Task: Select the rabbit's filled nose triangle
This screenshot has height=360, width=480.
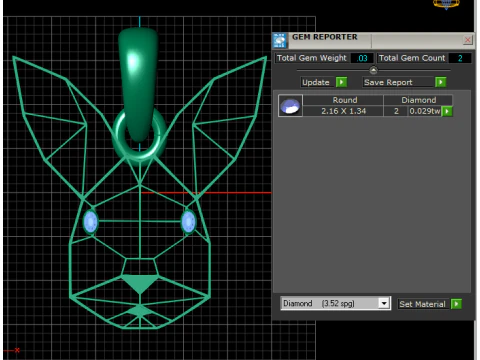Action: (x=140, y=283)
